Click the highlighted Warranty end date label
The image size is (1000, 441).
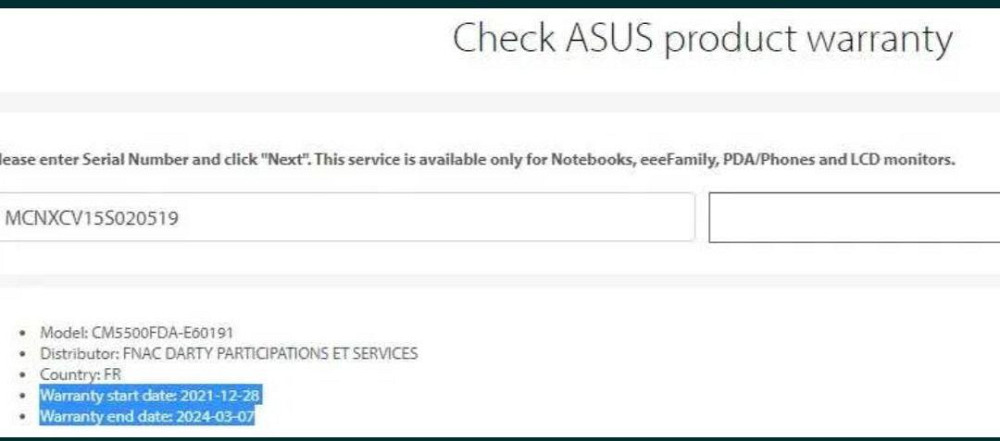(x=102, y=416)
